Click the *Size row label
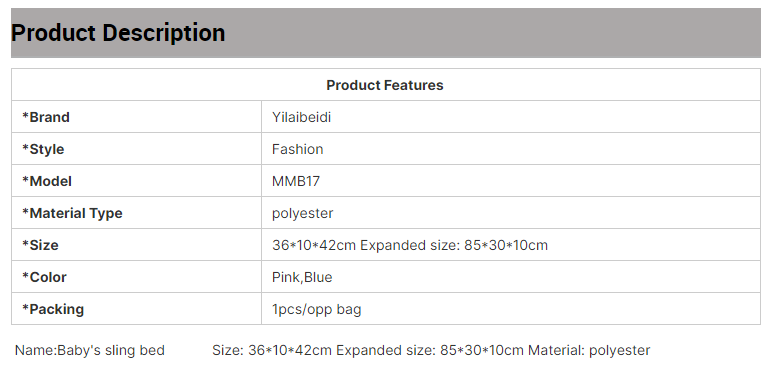The image size is (775, 370). (x=40, y=245)
